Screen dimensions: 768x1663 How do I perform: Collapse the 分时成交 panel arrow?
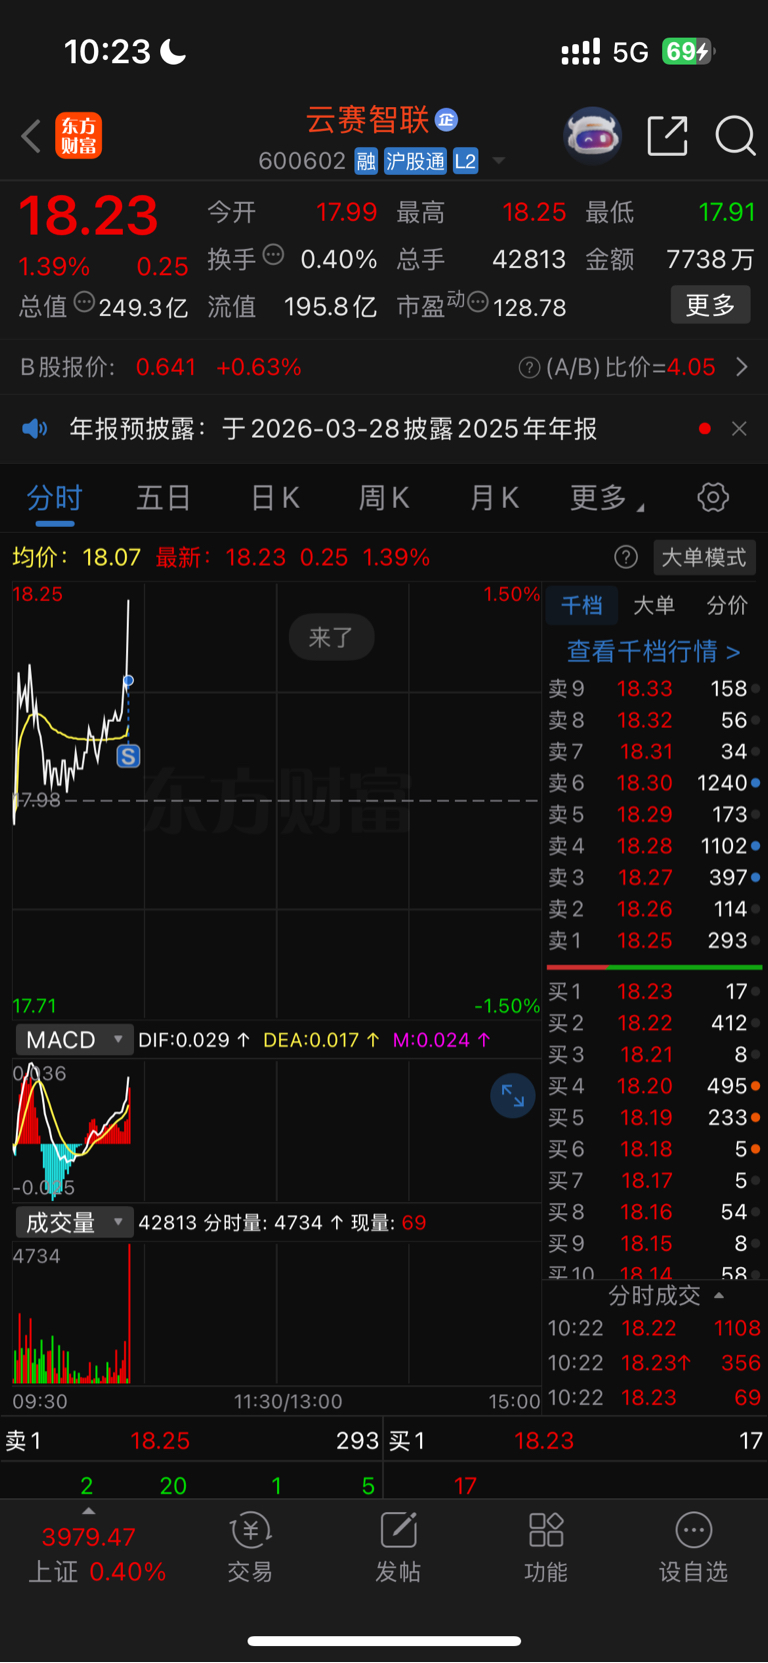718,1296
